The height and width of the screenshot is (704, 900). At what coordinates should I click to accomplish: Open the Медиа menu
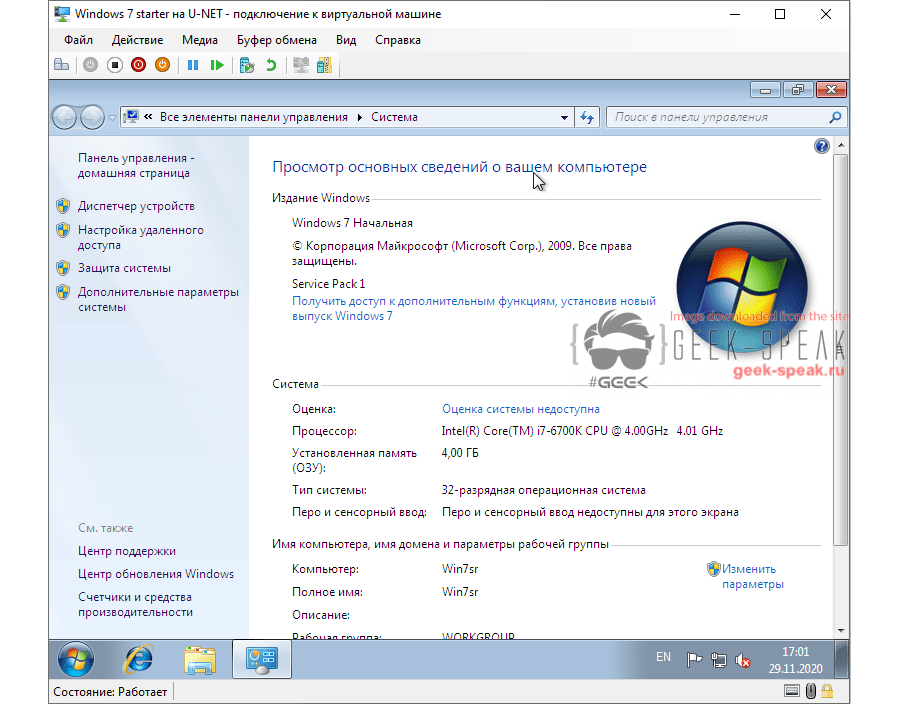tap(200, 40)
